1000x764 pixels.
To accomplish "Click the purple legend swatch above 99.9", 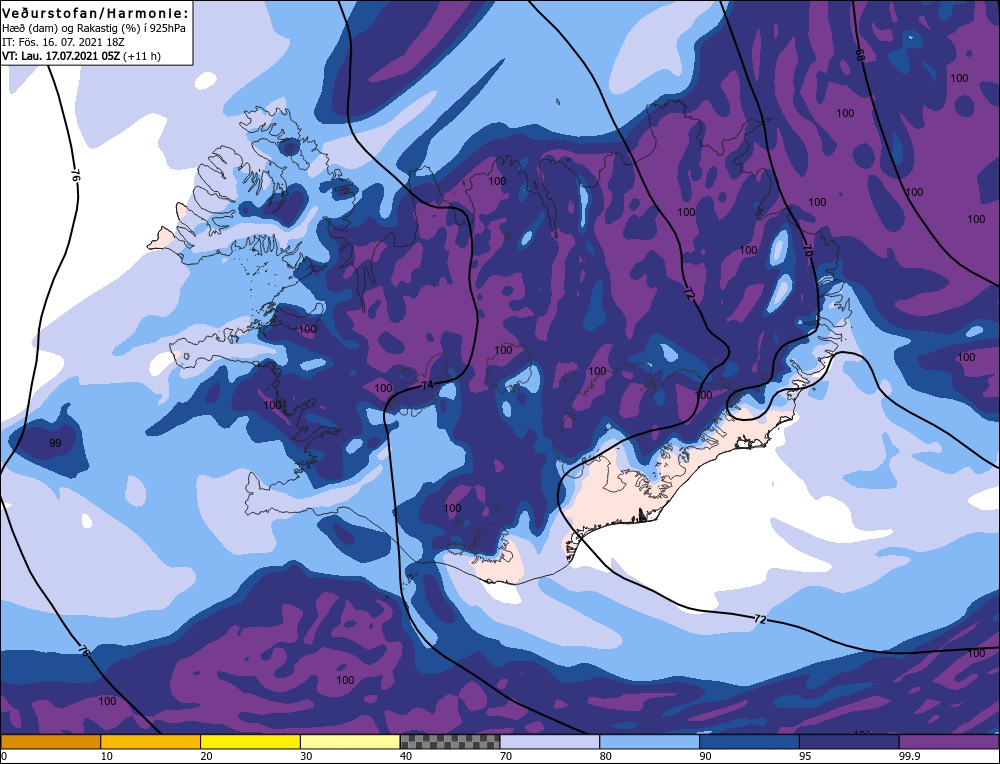I will 949,741.
